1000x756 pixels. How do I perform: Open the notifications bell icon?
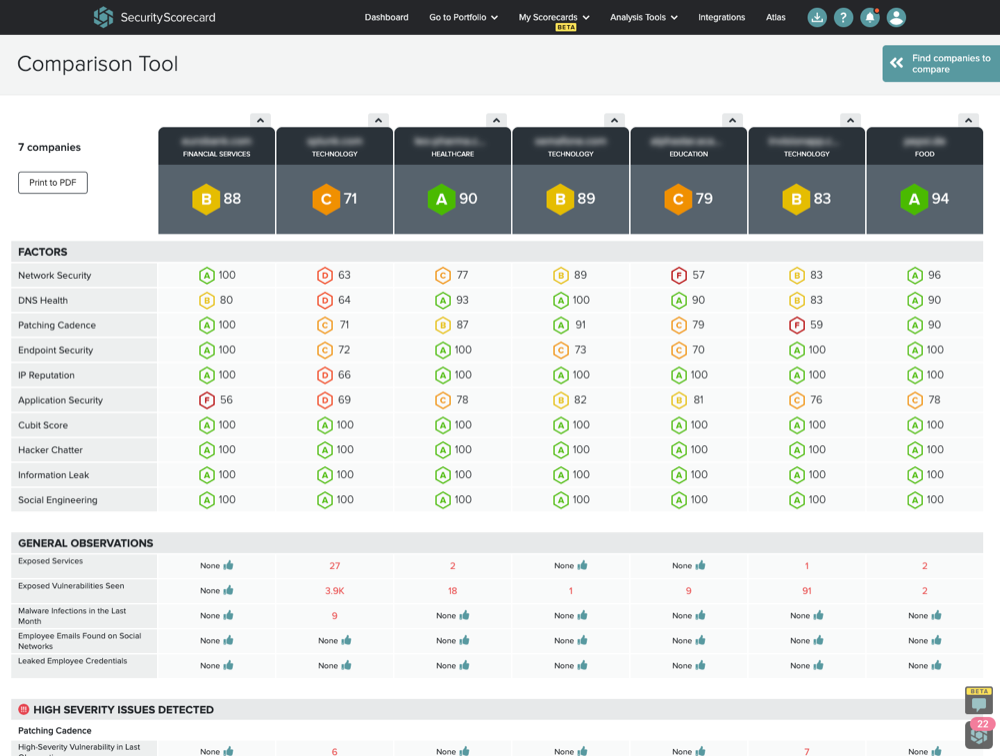click(x=870, y=17)
